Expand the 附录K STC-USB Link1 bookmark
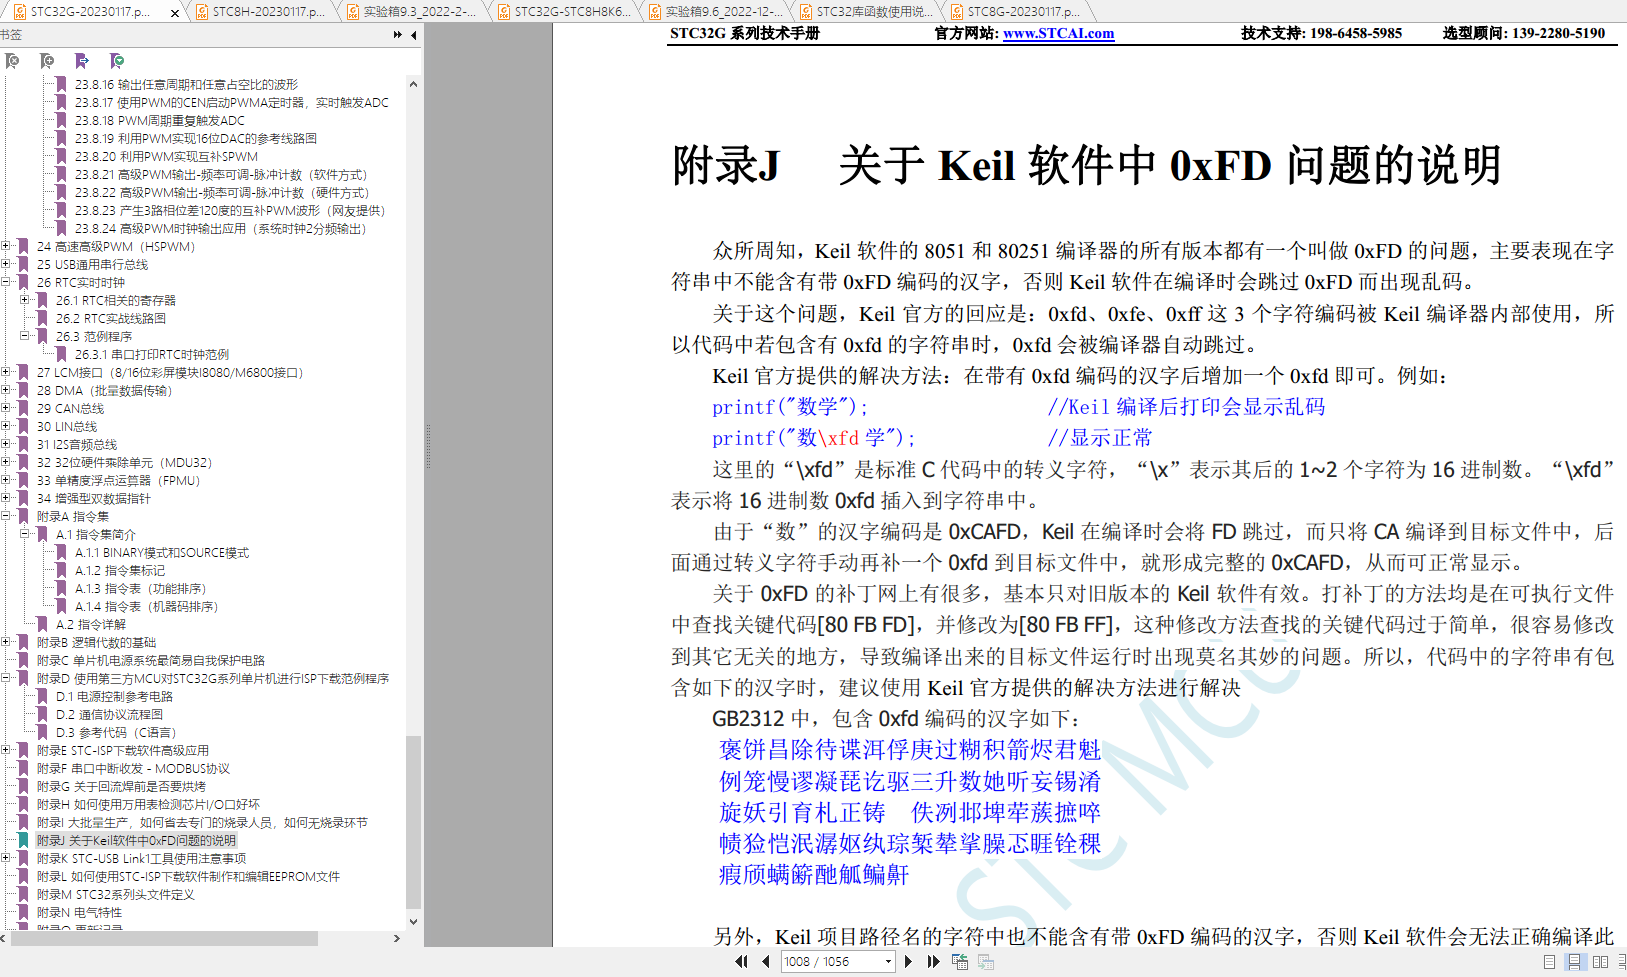The width and height of the screenshot is (1627, 977). (6, 858)
